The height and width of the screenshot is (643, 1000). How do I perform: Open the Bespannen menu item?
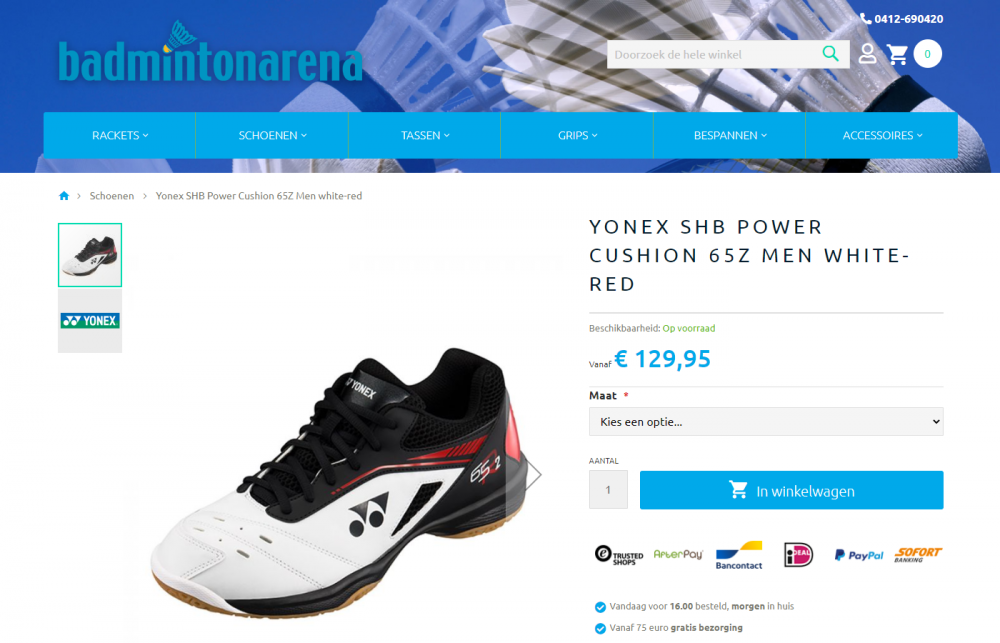click(730, 135)
